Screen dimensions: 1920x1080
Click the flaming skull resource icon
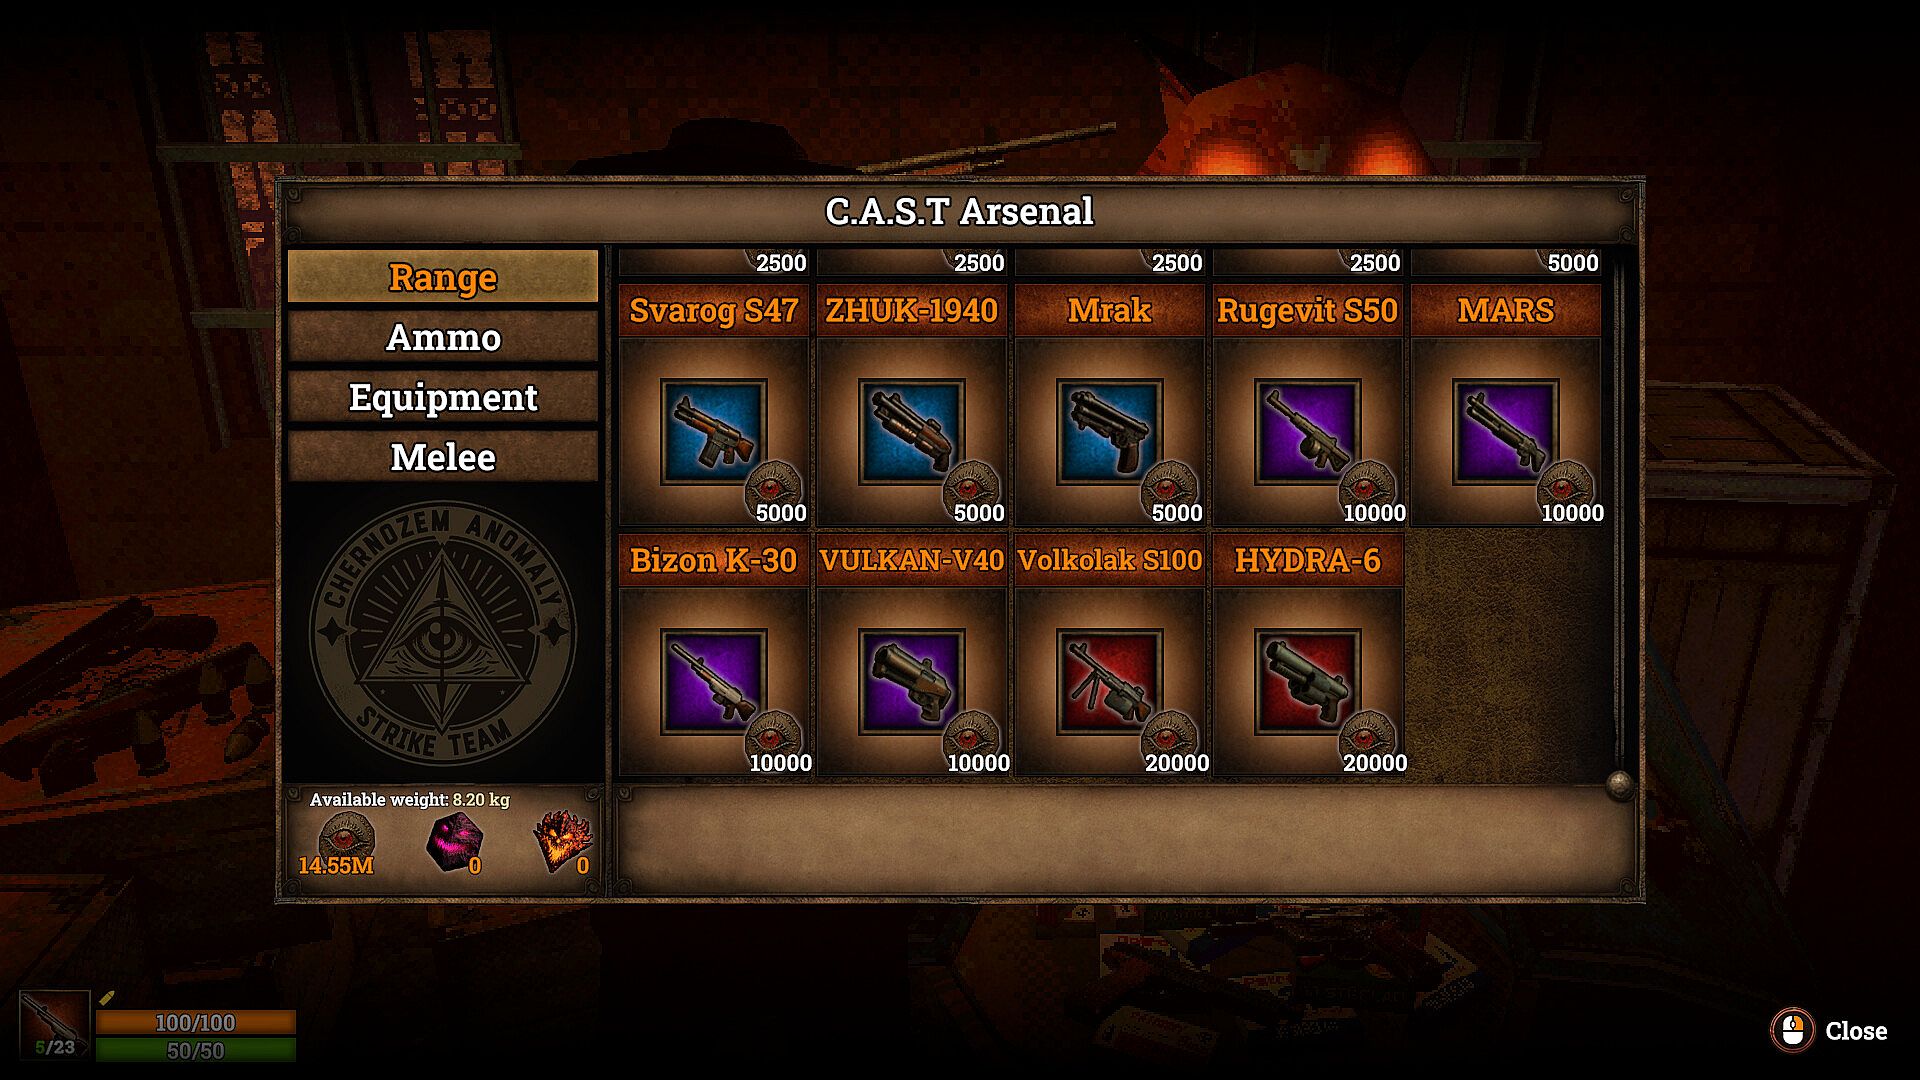click(562, 841)
